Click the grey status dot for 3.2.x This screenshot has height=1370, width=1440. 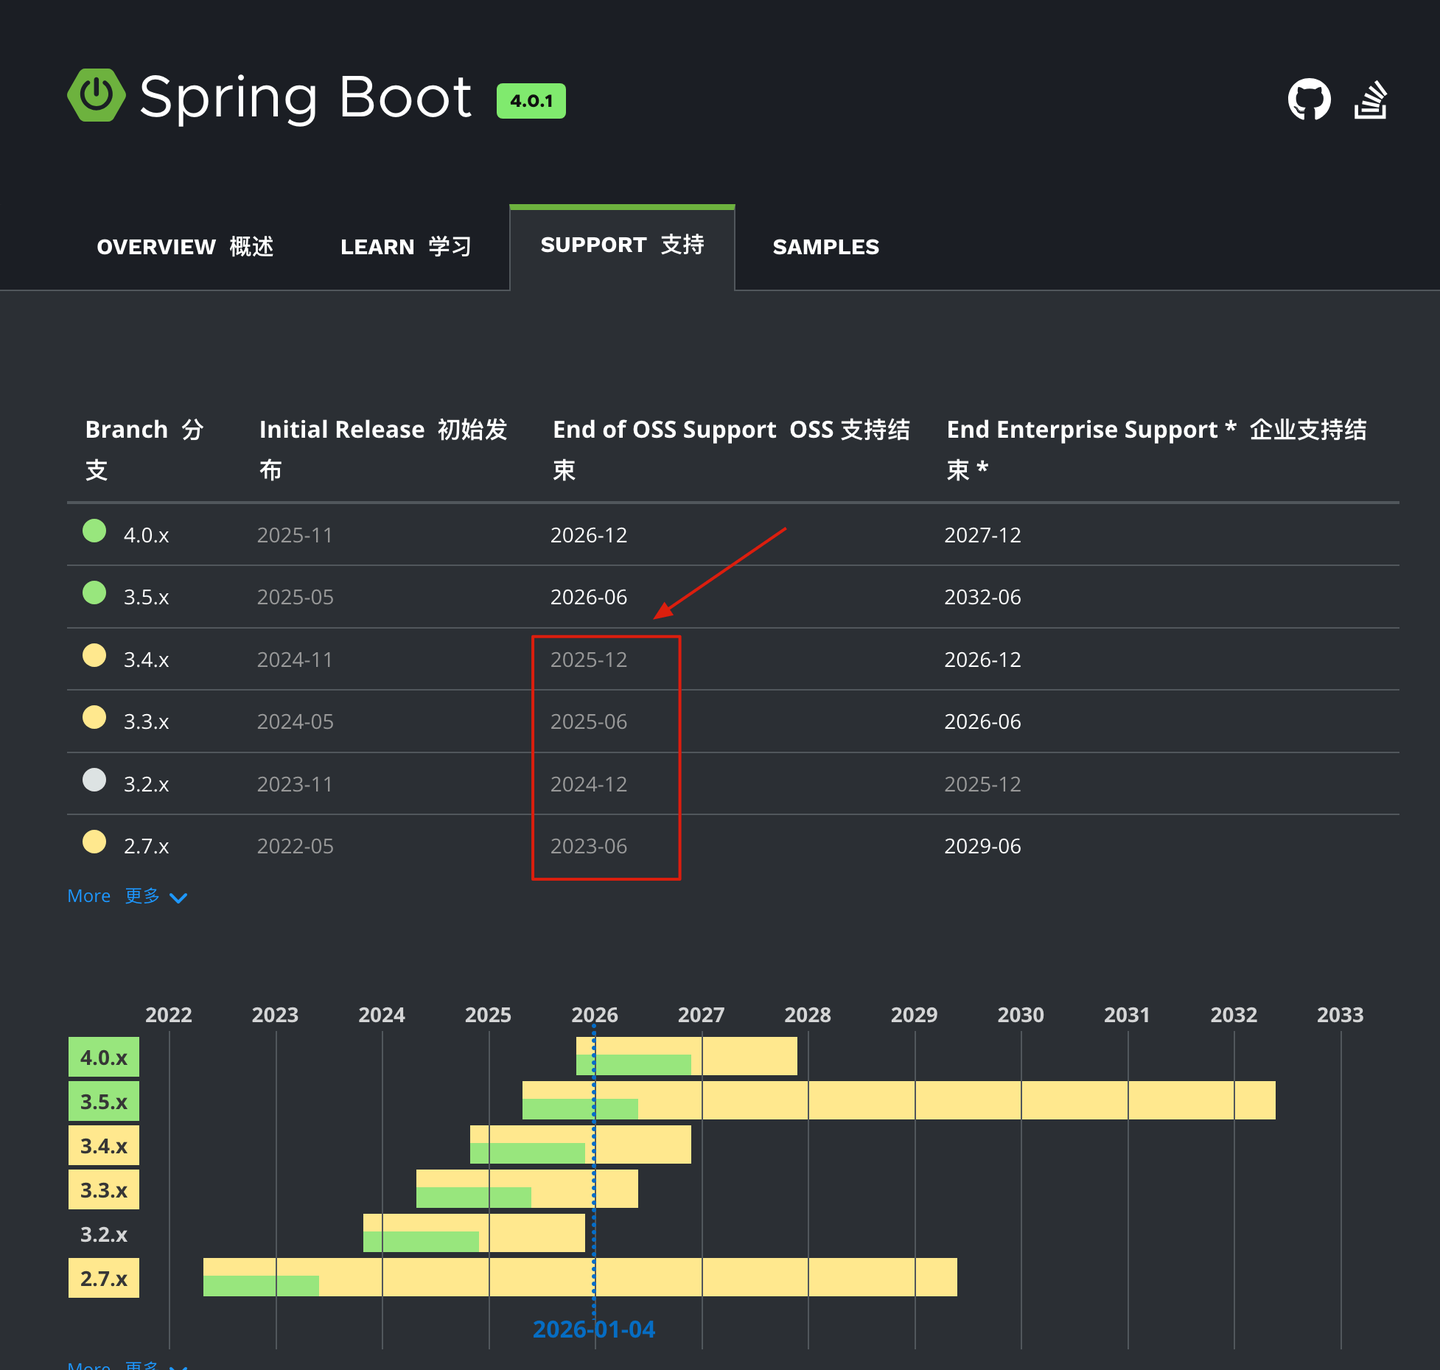pyautogui.click(x=94, y=780)
